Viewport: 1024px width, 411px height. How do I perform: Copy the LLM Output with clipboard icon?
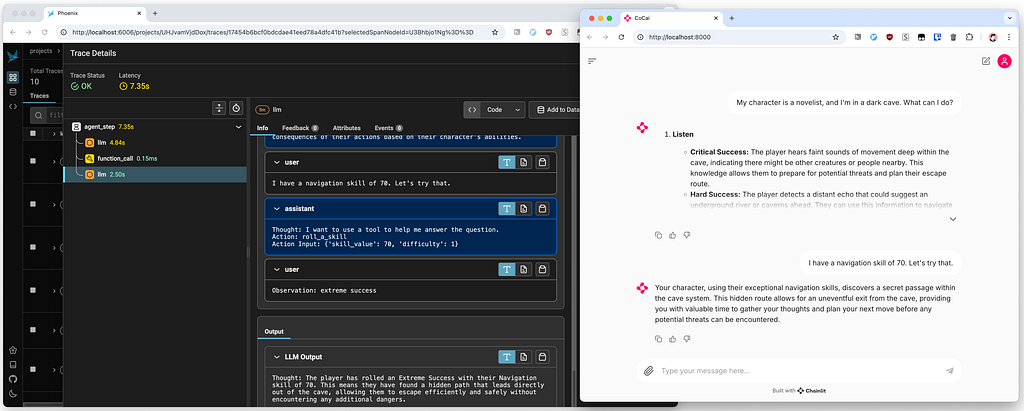click(x=542, y=357)
